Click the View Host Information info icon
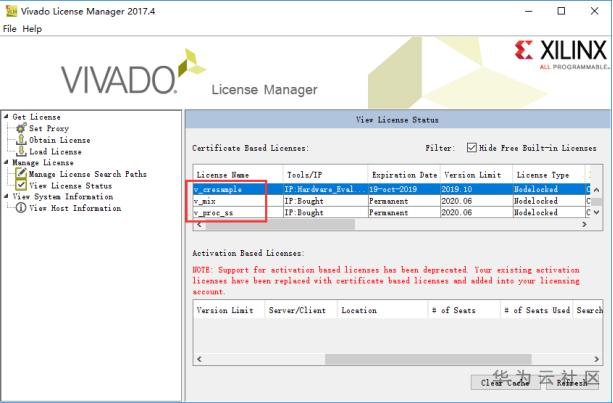Screen dimensions: 613x403 pos(21,208)
